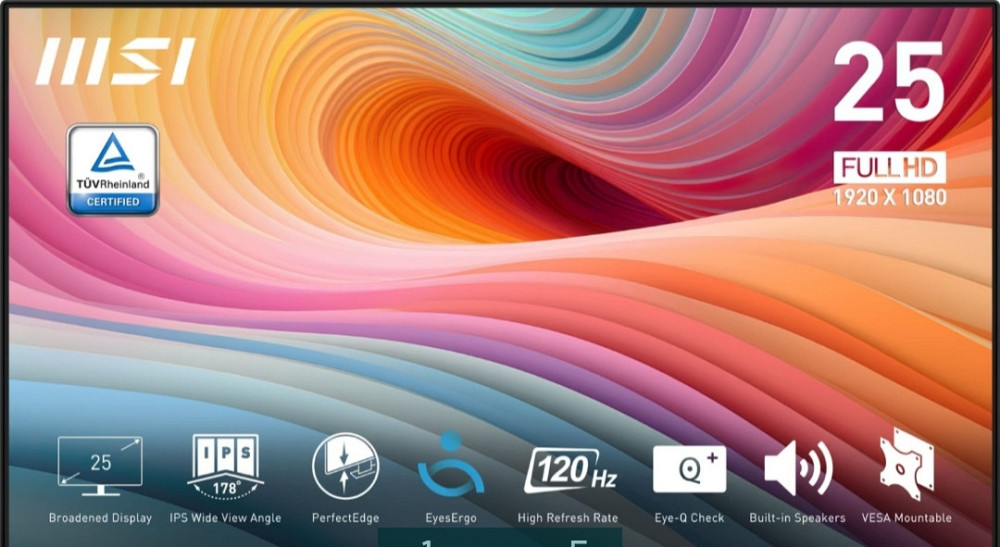This screenshot has width=1000, height=547.
Task: Click the dark teal box at bottom center
Action: coord(500,537)
